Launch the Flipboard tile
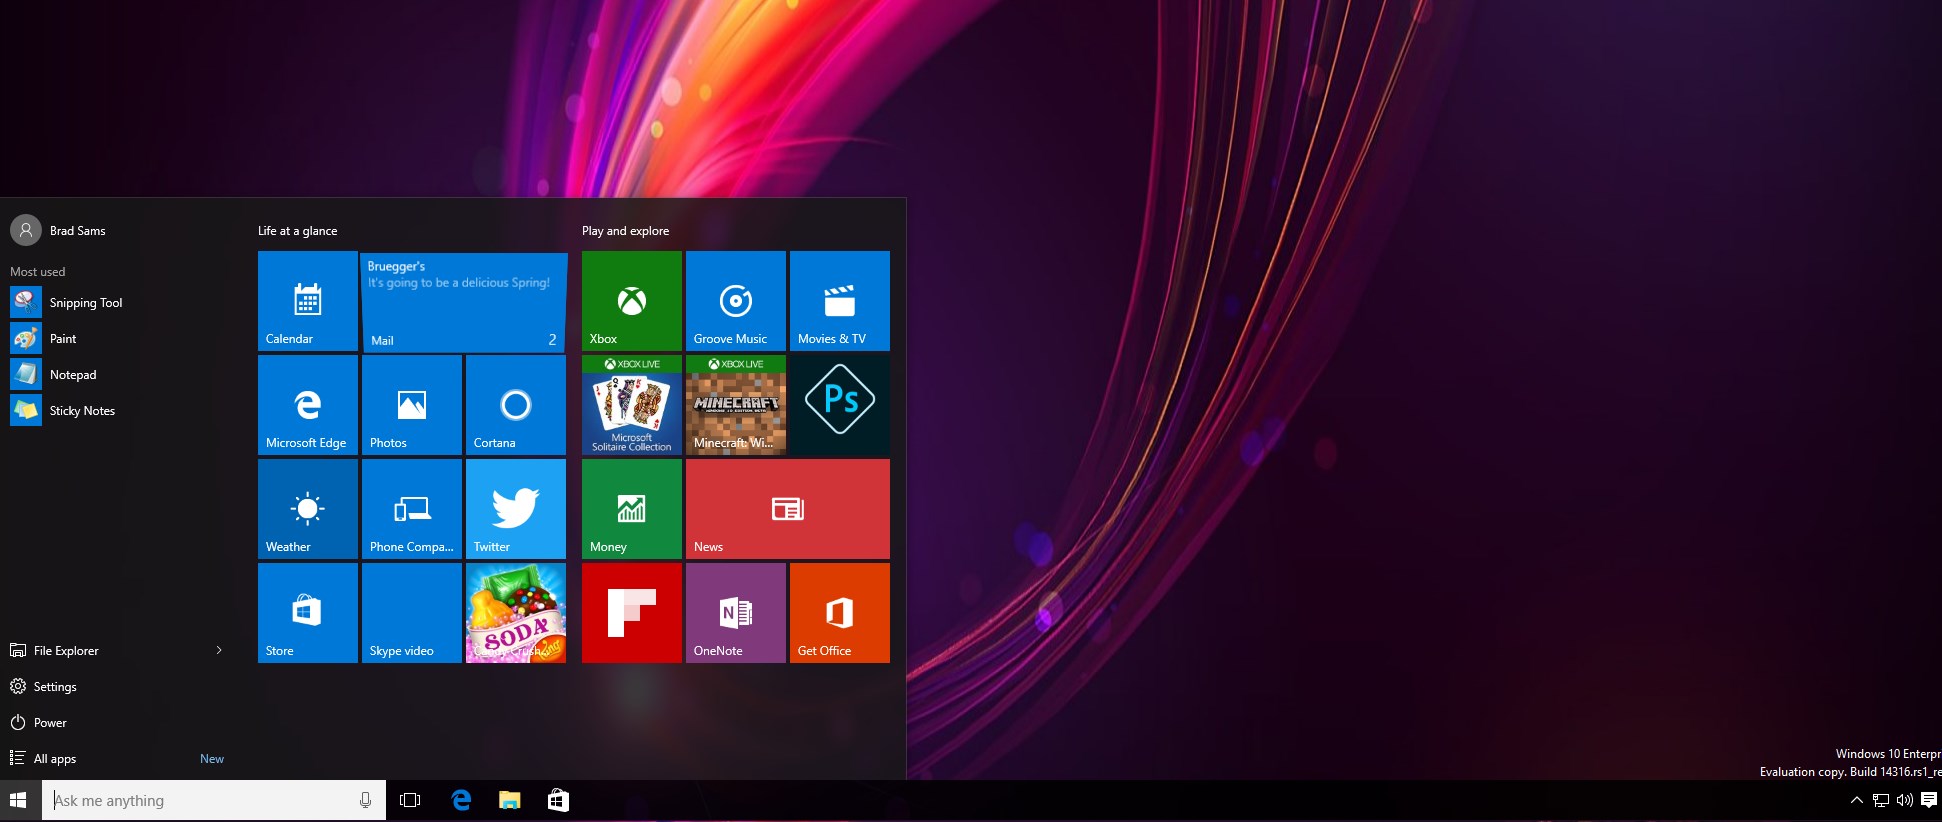1942x822 pixels. pos(631,613)
